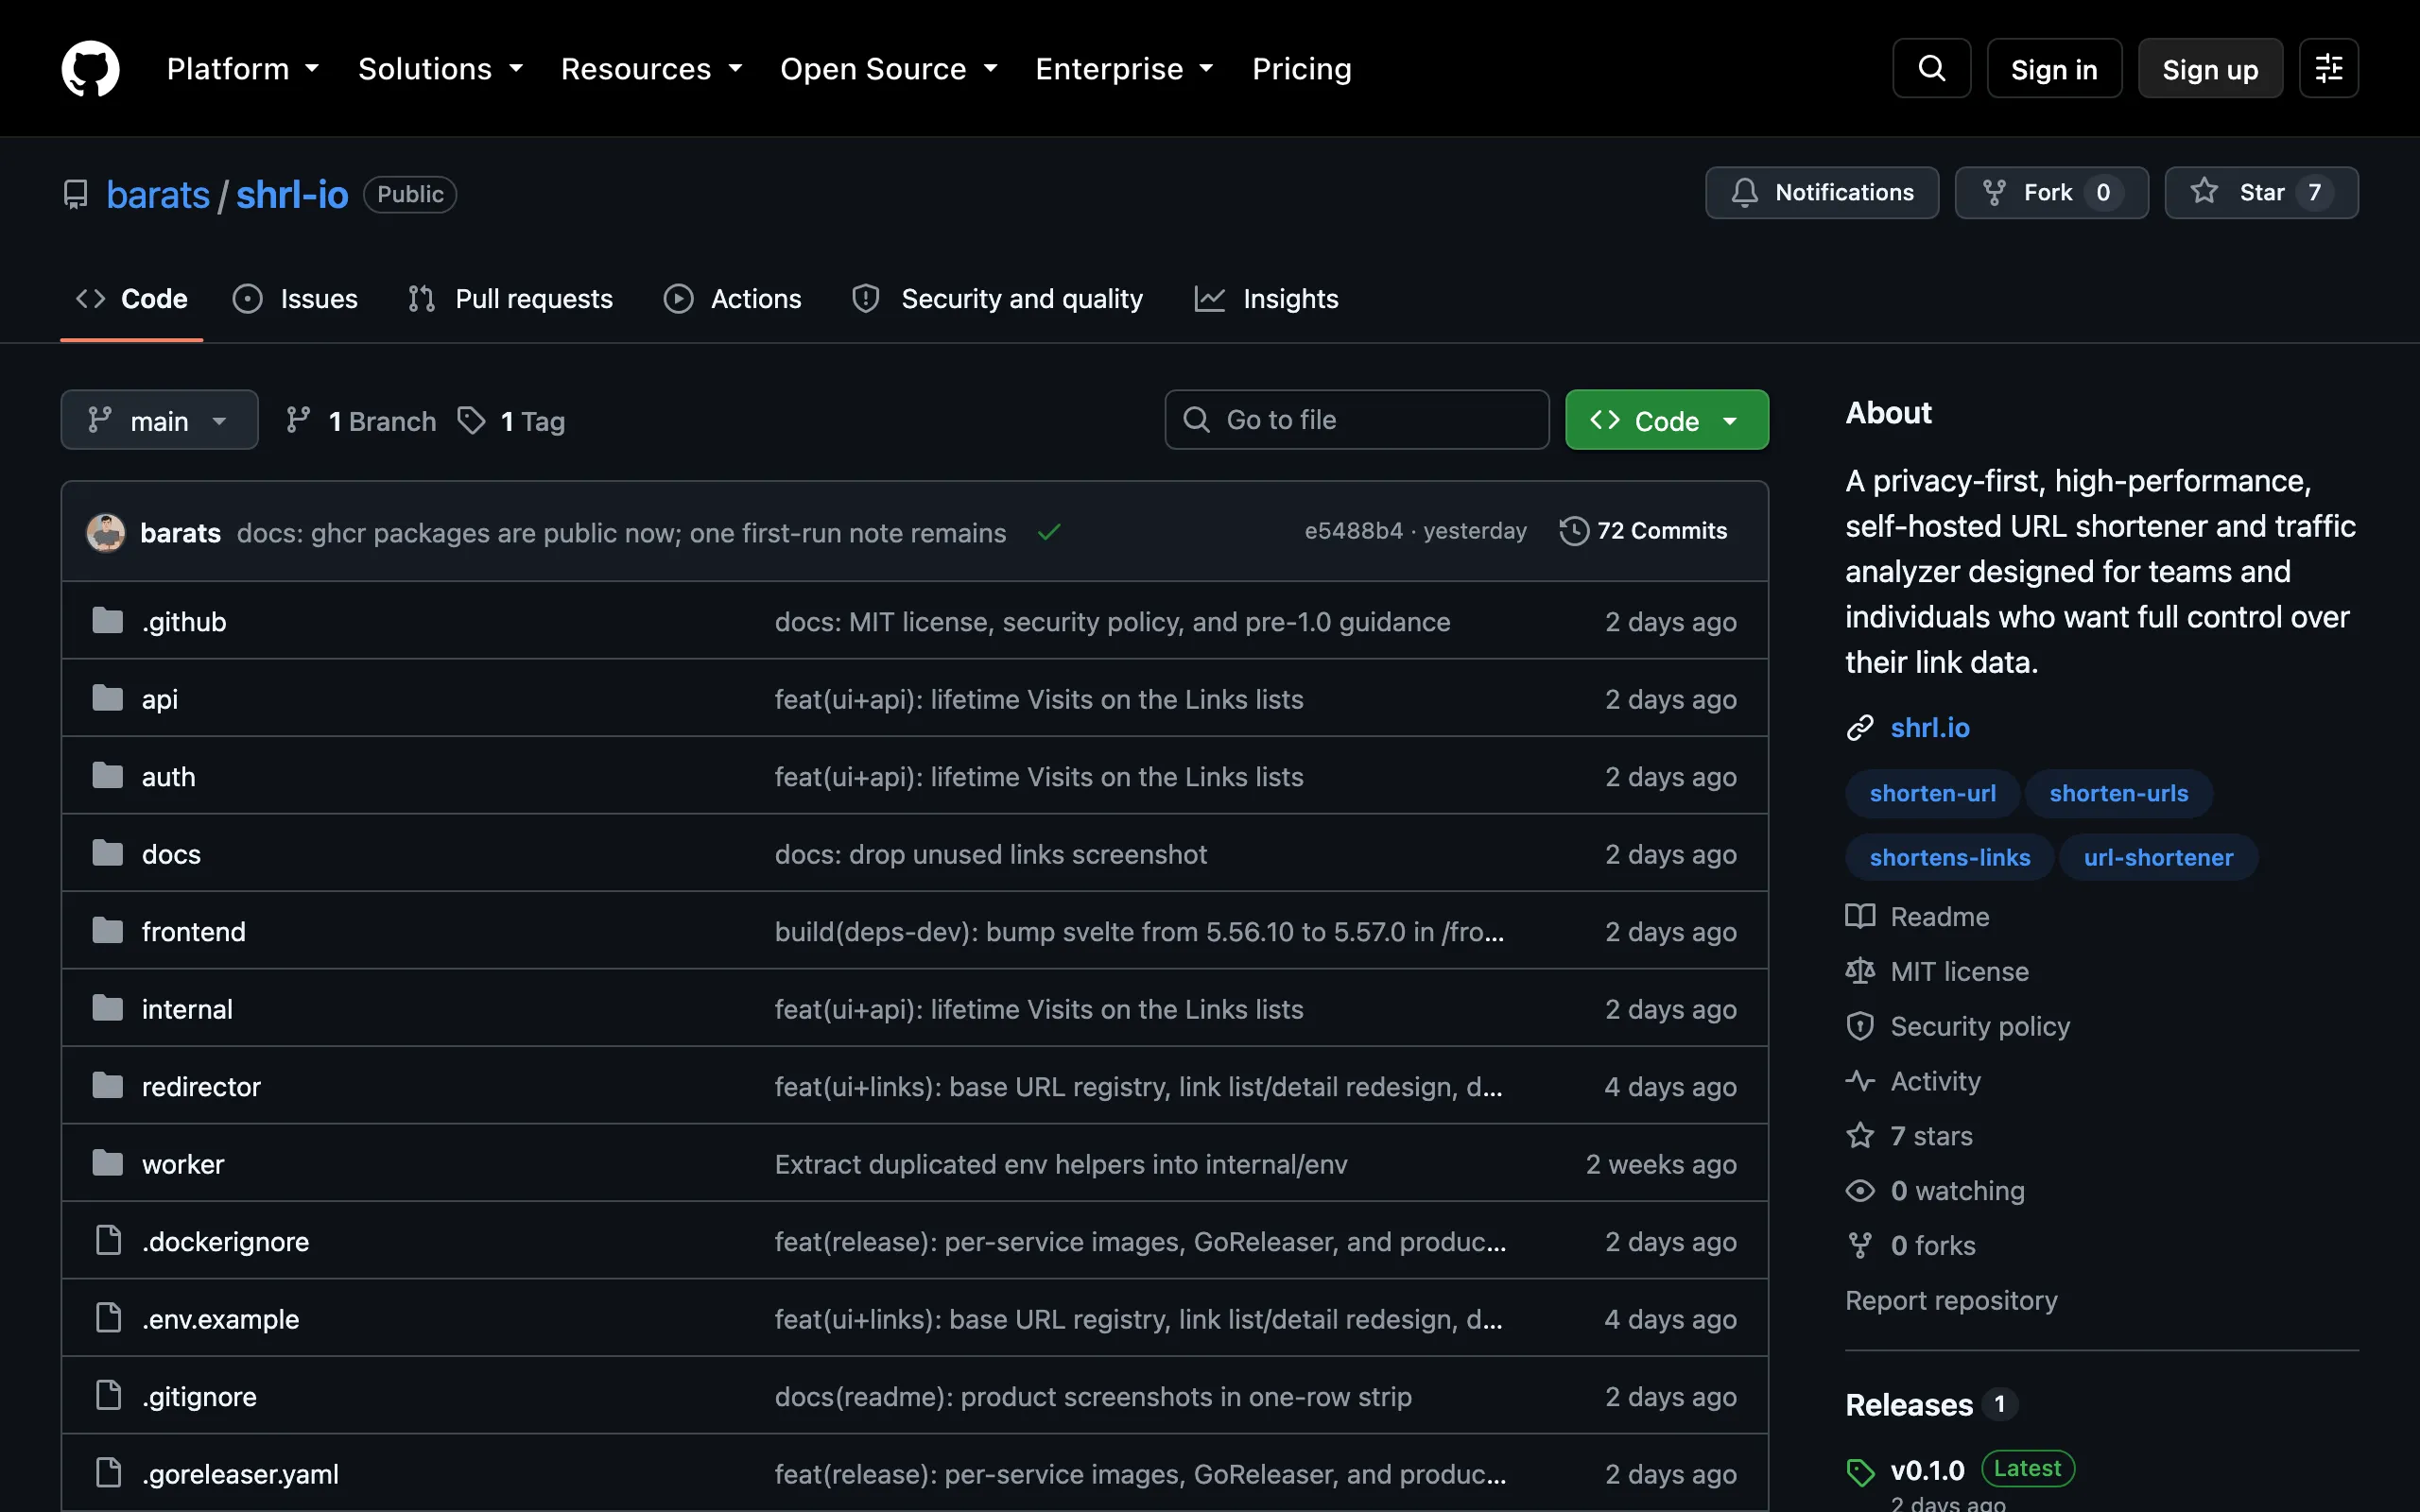The width and height of the screenshot is (2420, 1512).
Task: Click the book icon beside Readme
Action: [x=1860, y=916]
